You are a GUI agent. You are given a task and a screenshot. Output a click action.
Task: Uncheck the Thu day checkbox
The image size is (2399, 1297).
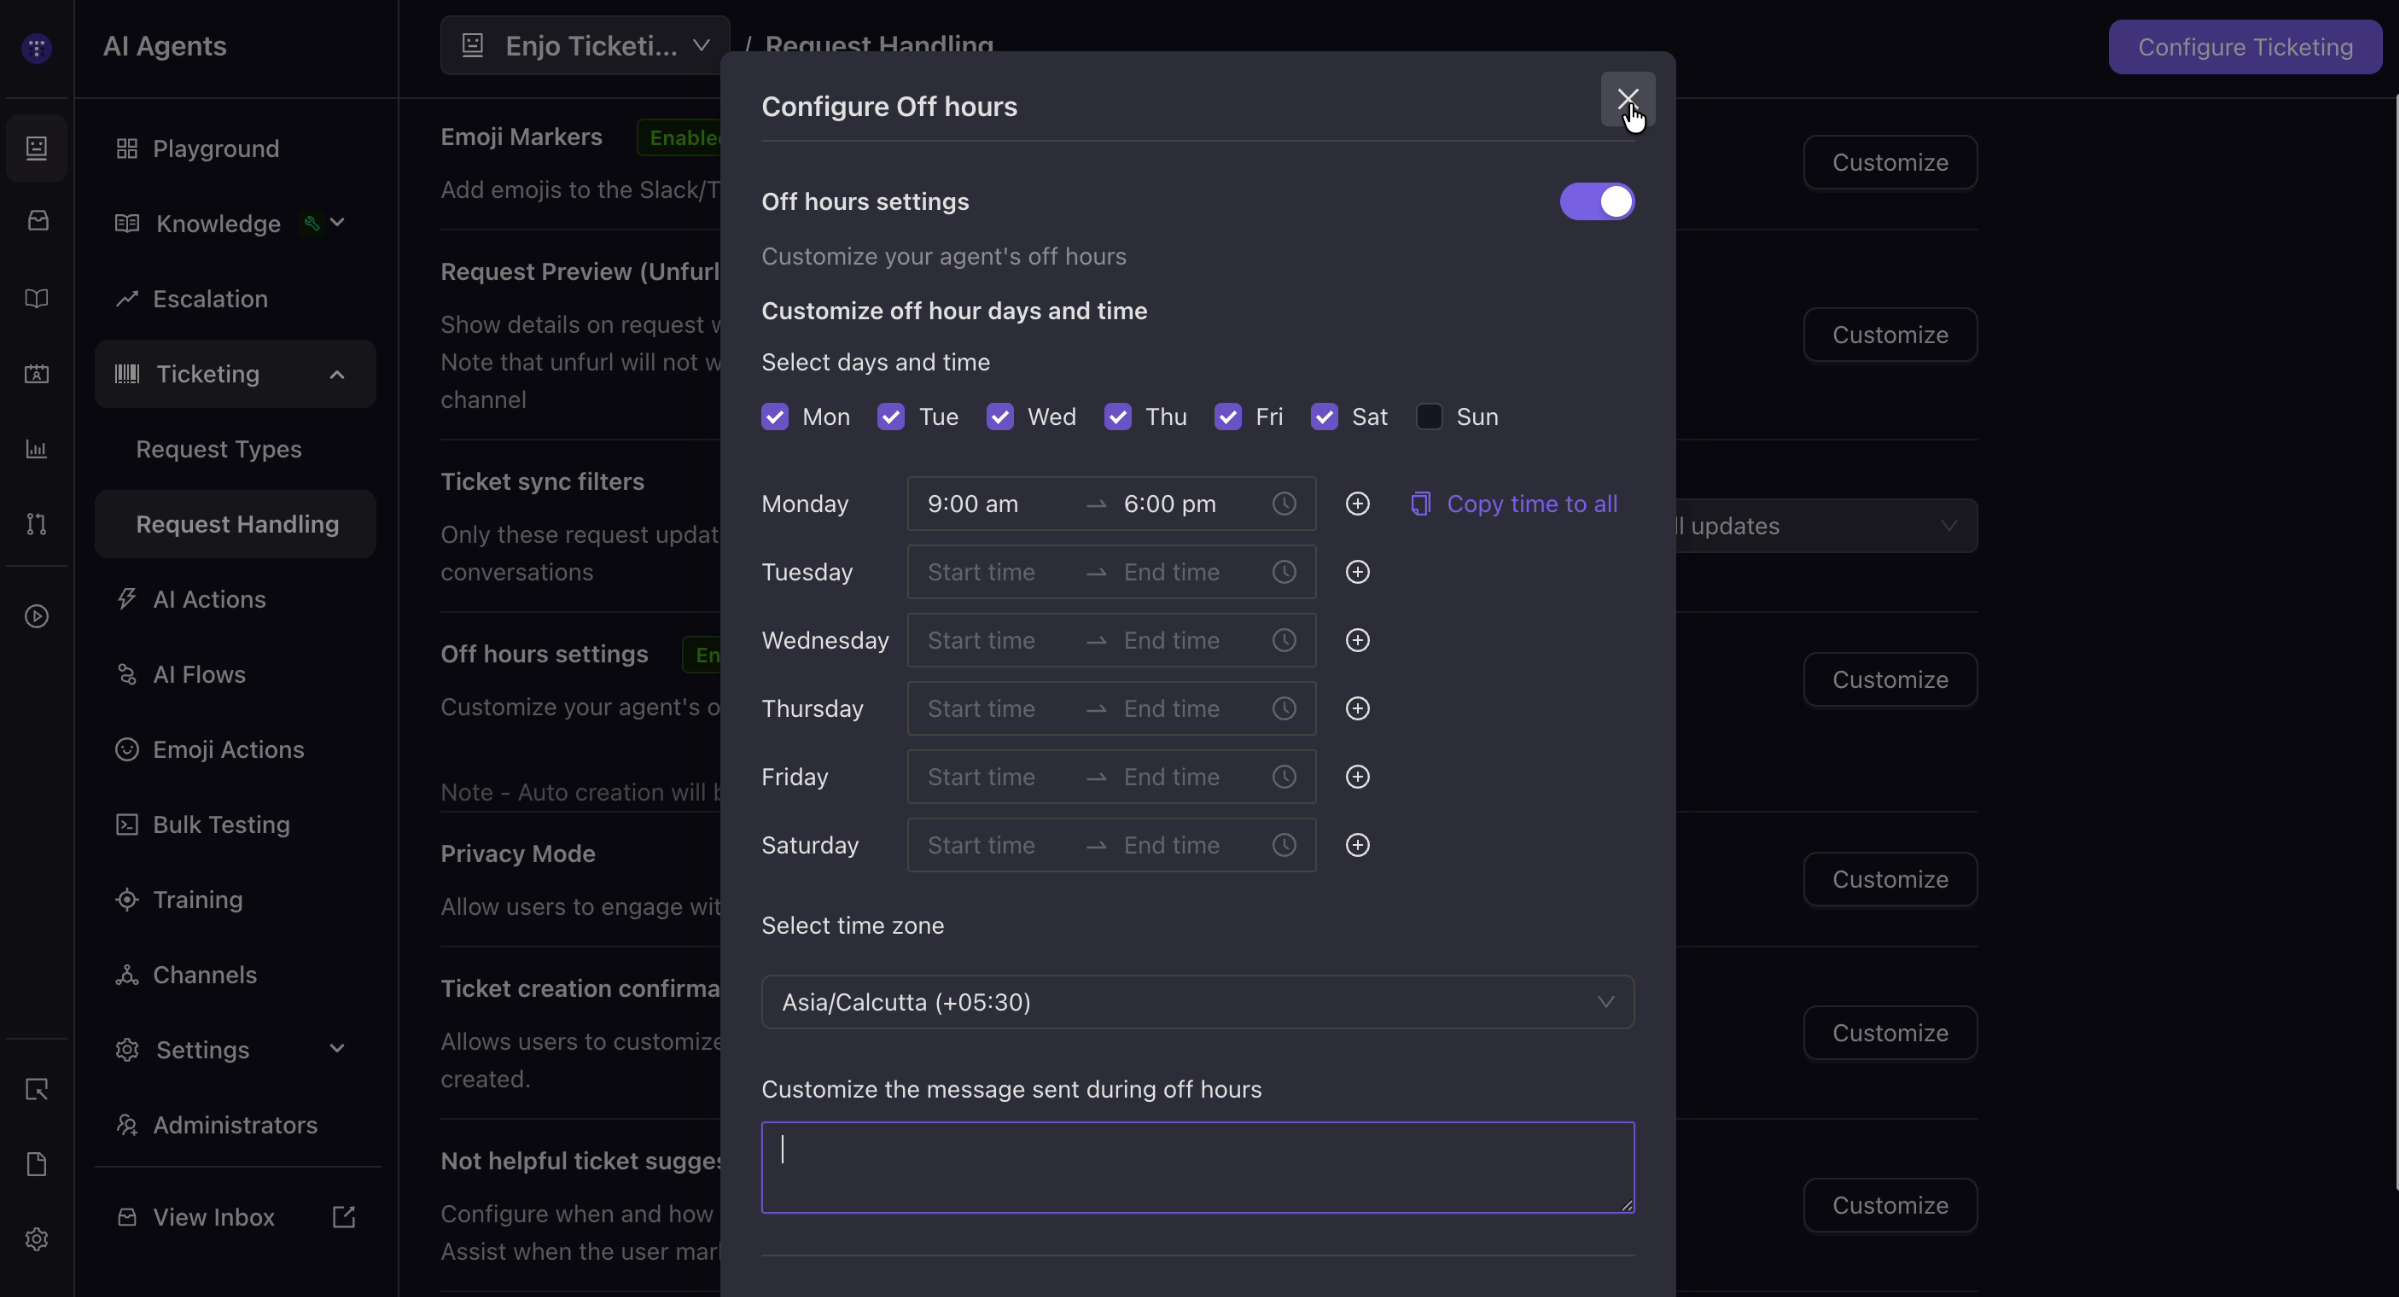tap(1118, 417)
